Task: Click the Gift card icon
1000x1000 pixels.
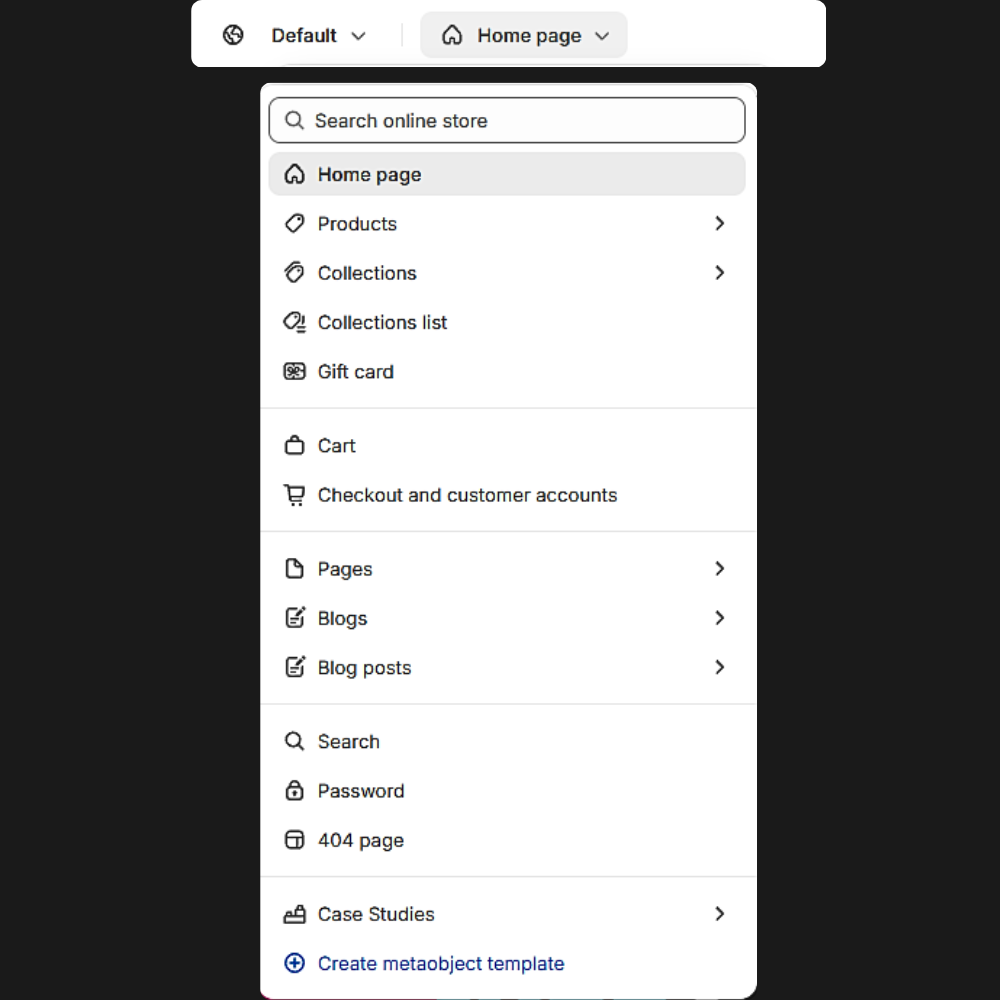Action: 294,372
